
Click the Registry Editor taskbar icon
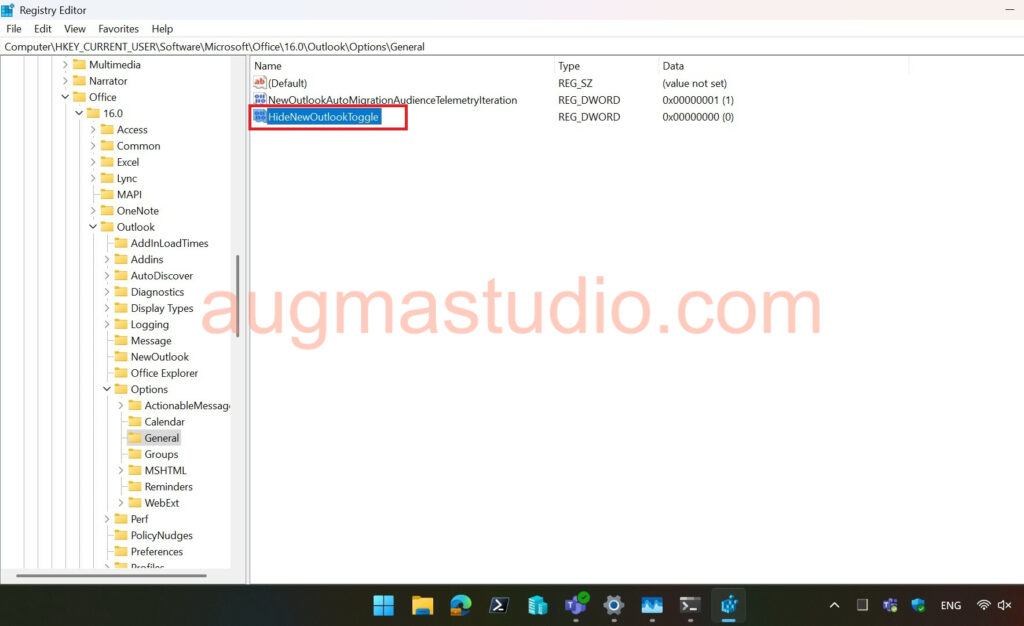click(x=728, y=605)
